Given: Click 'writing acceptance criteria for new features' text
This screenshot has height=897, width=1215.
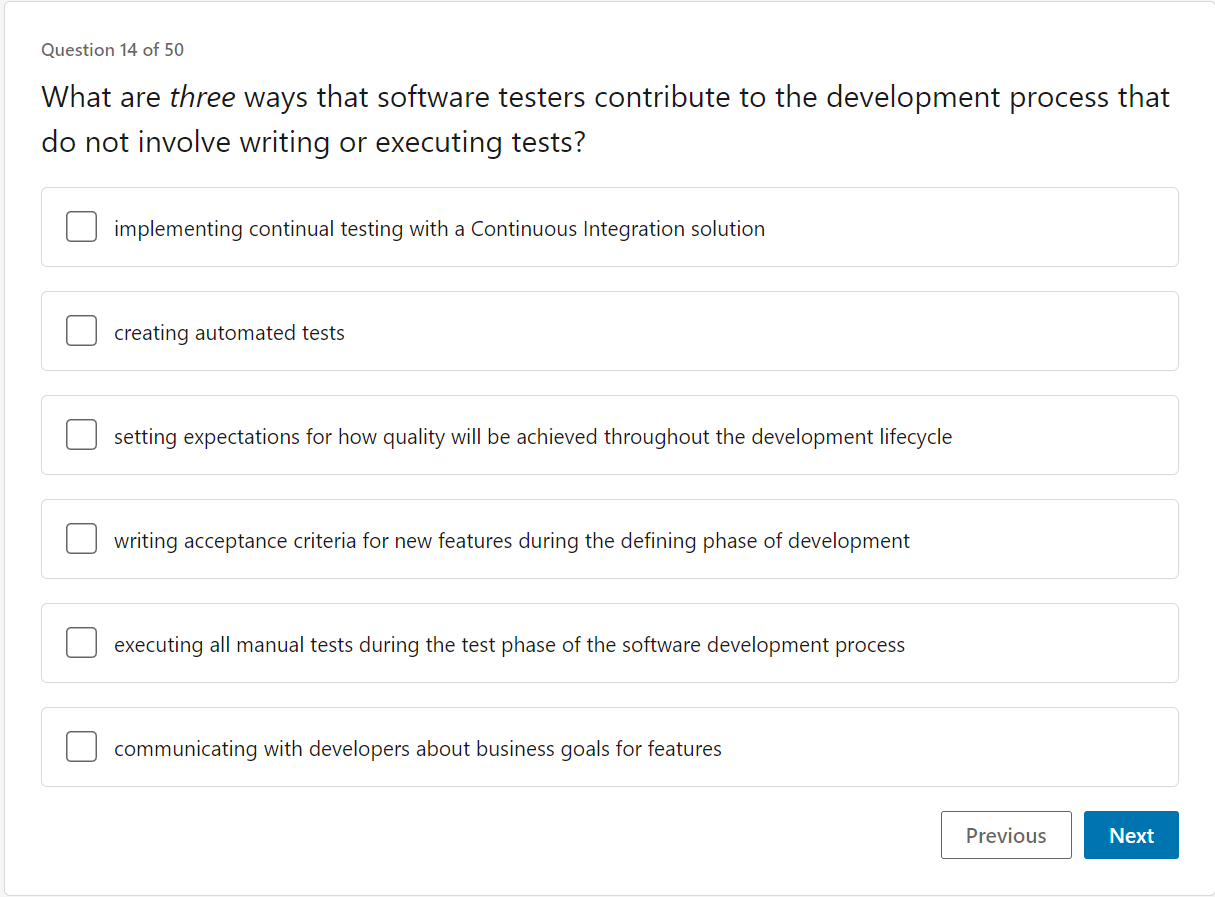Looking at the screenshot, I should click(x=511, y=541).
